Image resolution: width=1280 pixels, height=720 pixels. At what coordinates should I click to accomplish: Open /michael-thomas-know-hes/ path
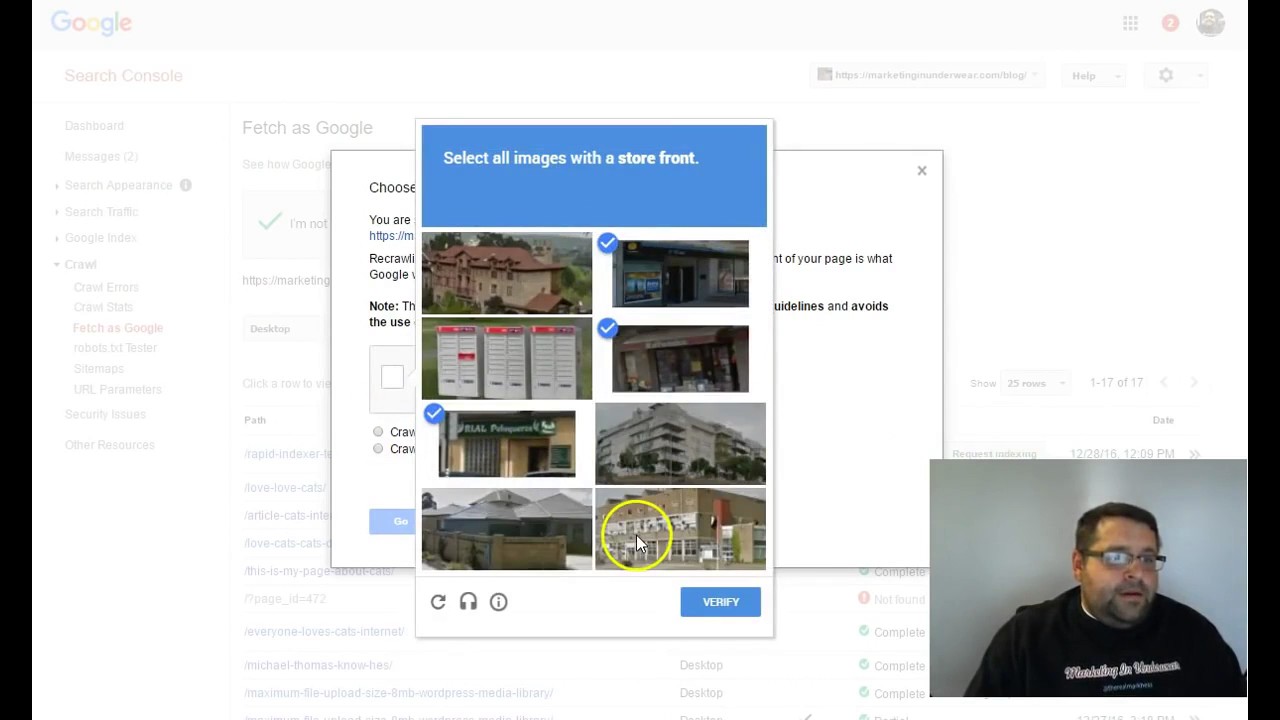coord(318,665)
